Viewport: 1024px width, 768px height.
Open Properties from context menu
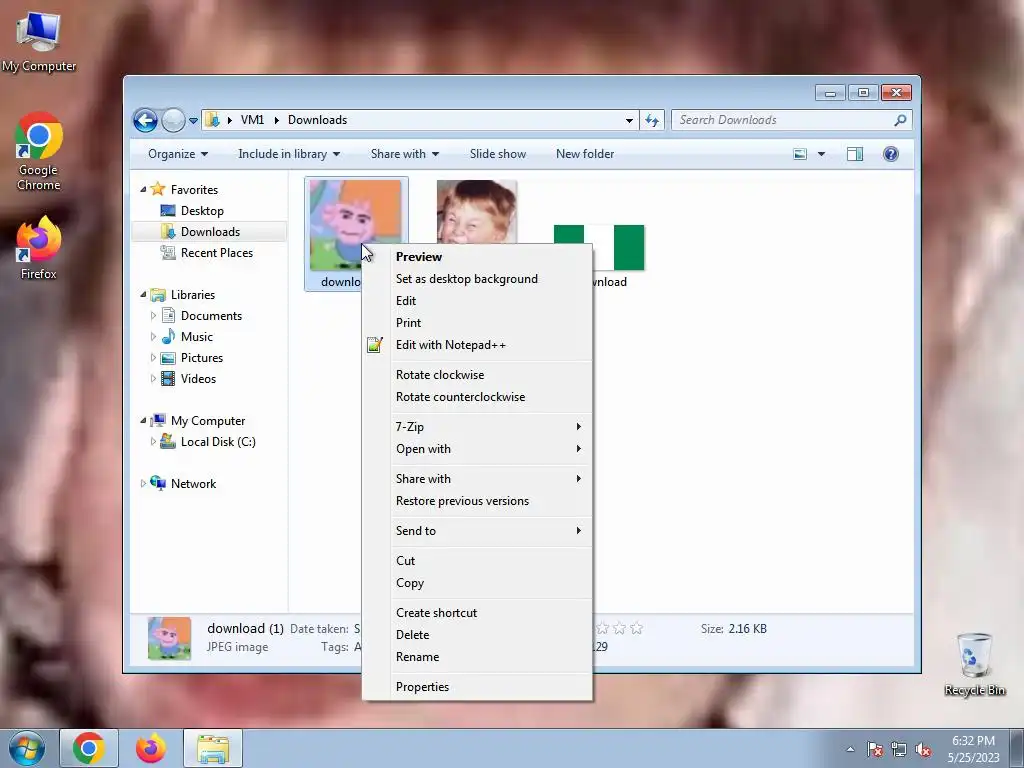tap(477, 687)
